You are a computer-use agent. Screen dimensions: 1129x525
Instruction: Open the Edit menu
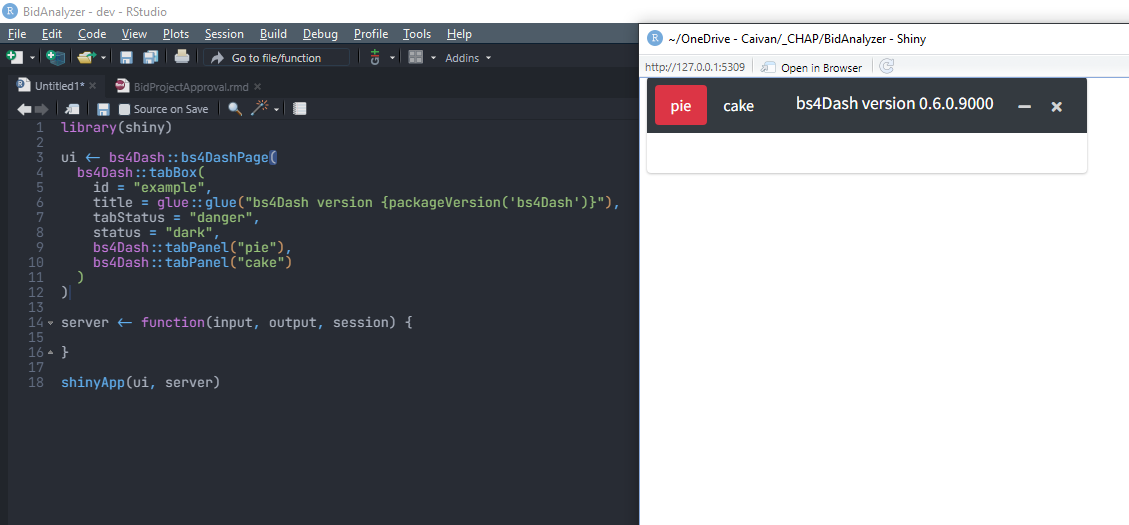tap(52, 34)
